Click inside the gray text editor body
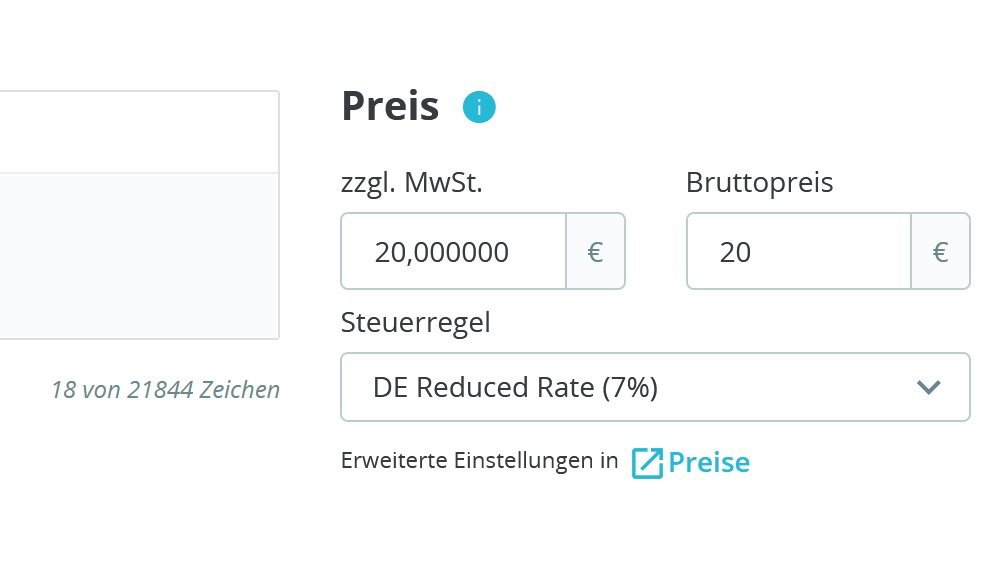Viewport: 1000px width, 562px height. coord(139,255)
